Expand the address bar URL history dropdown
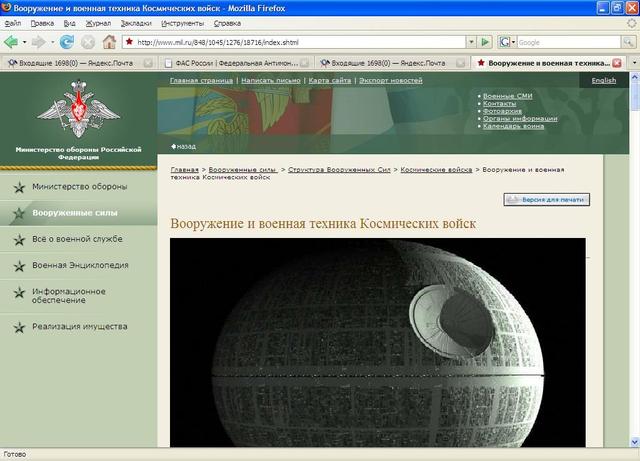The height and width of the screenshot is (461, 640). point(471,42)
